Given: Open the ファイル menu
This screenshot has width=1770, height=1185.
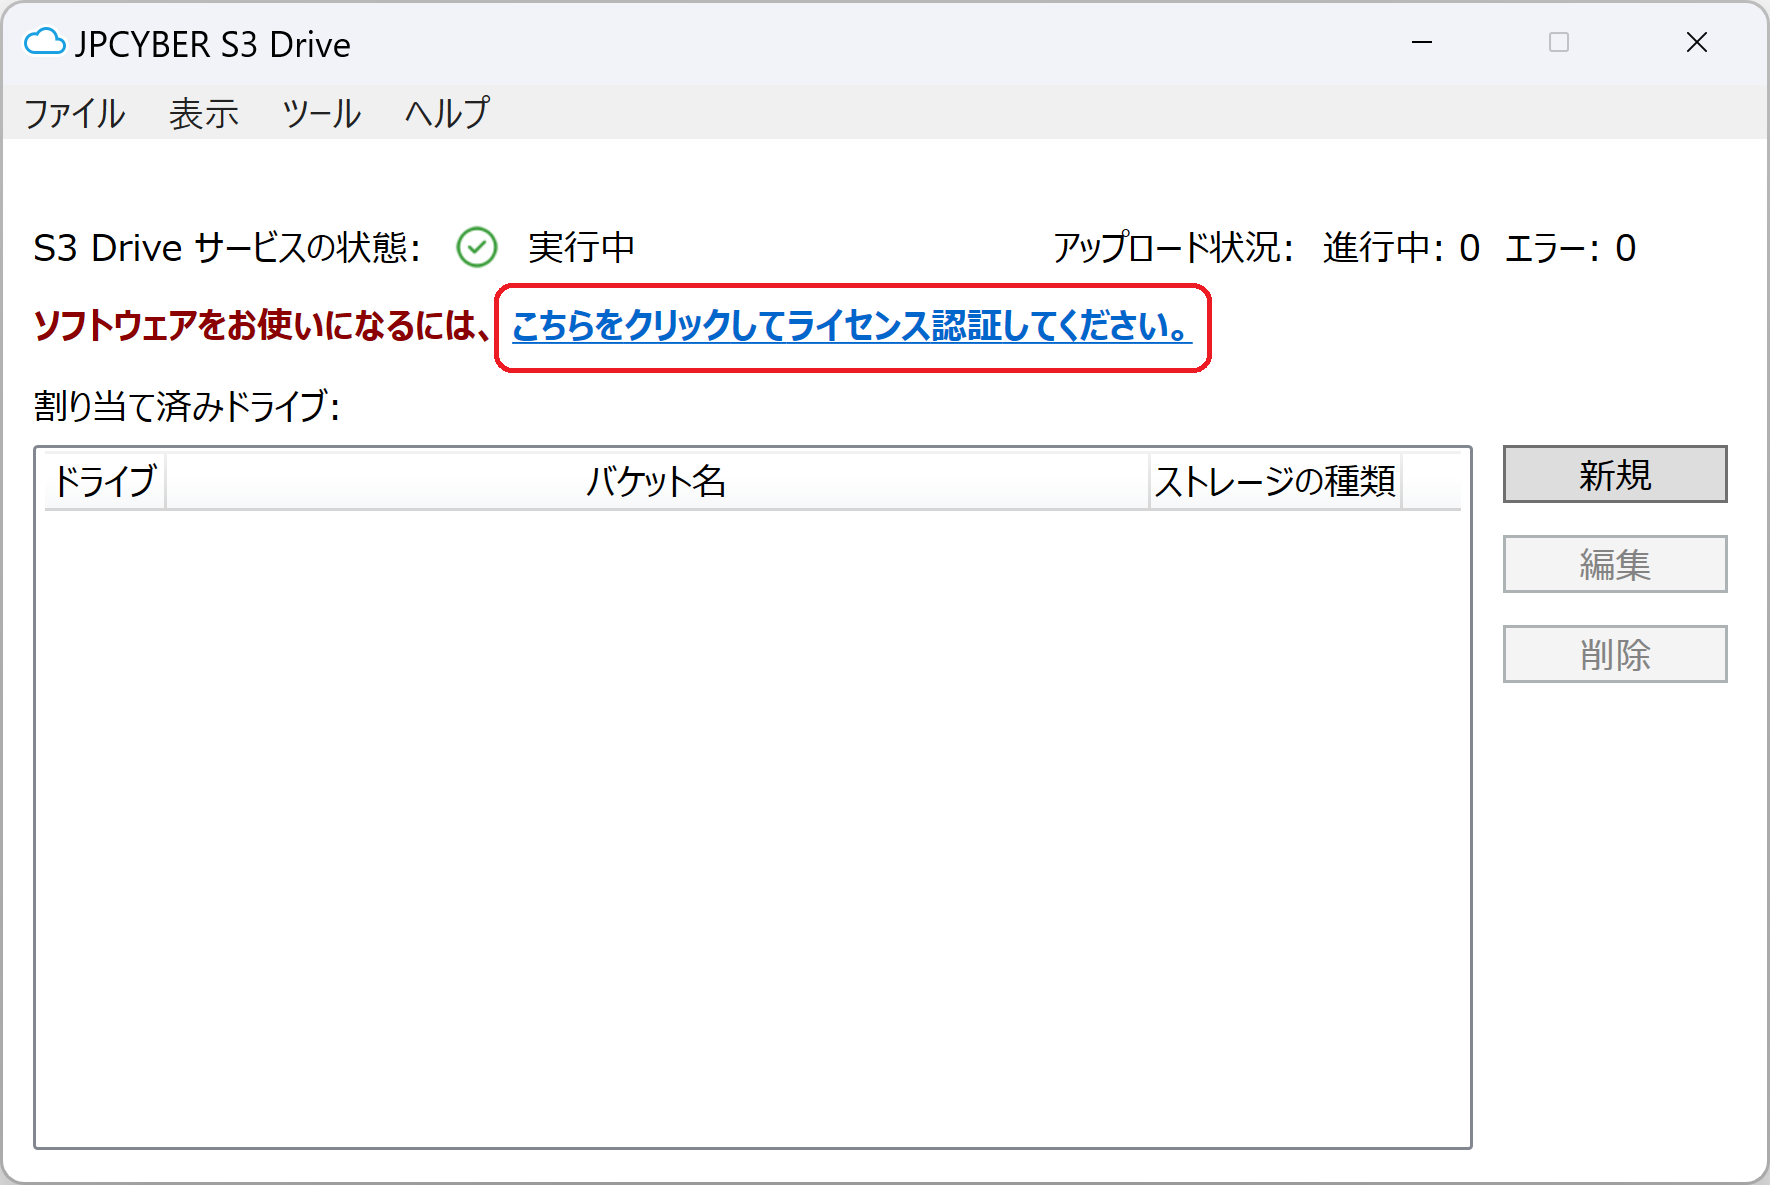Looking at the screenshot, I should coord(75,113).
